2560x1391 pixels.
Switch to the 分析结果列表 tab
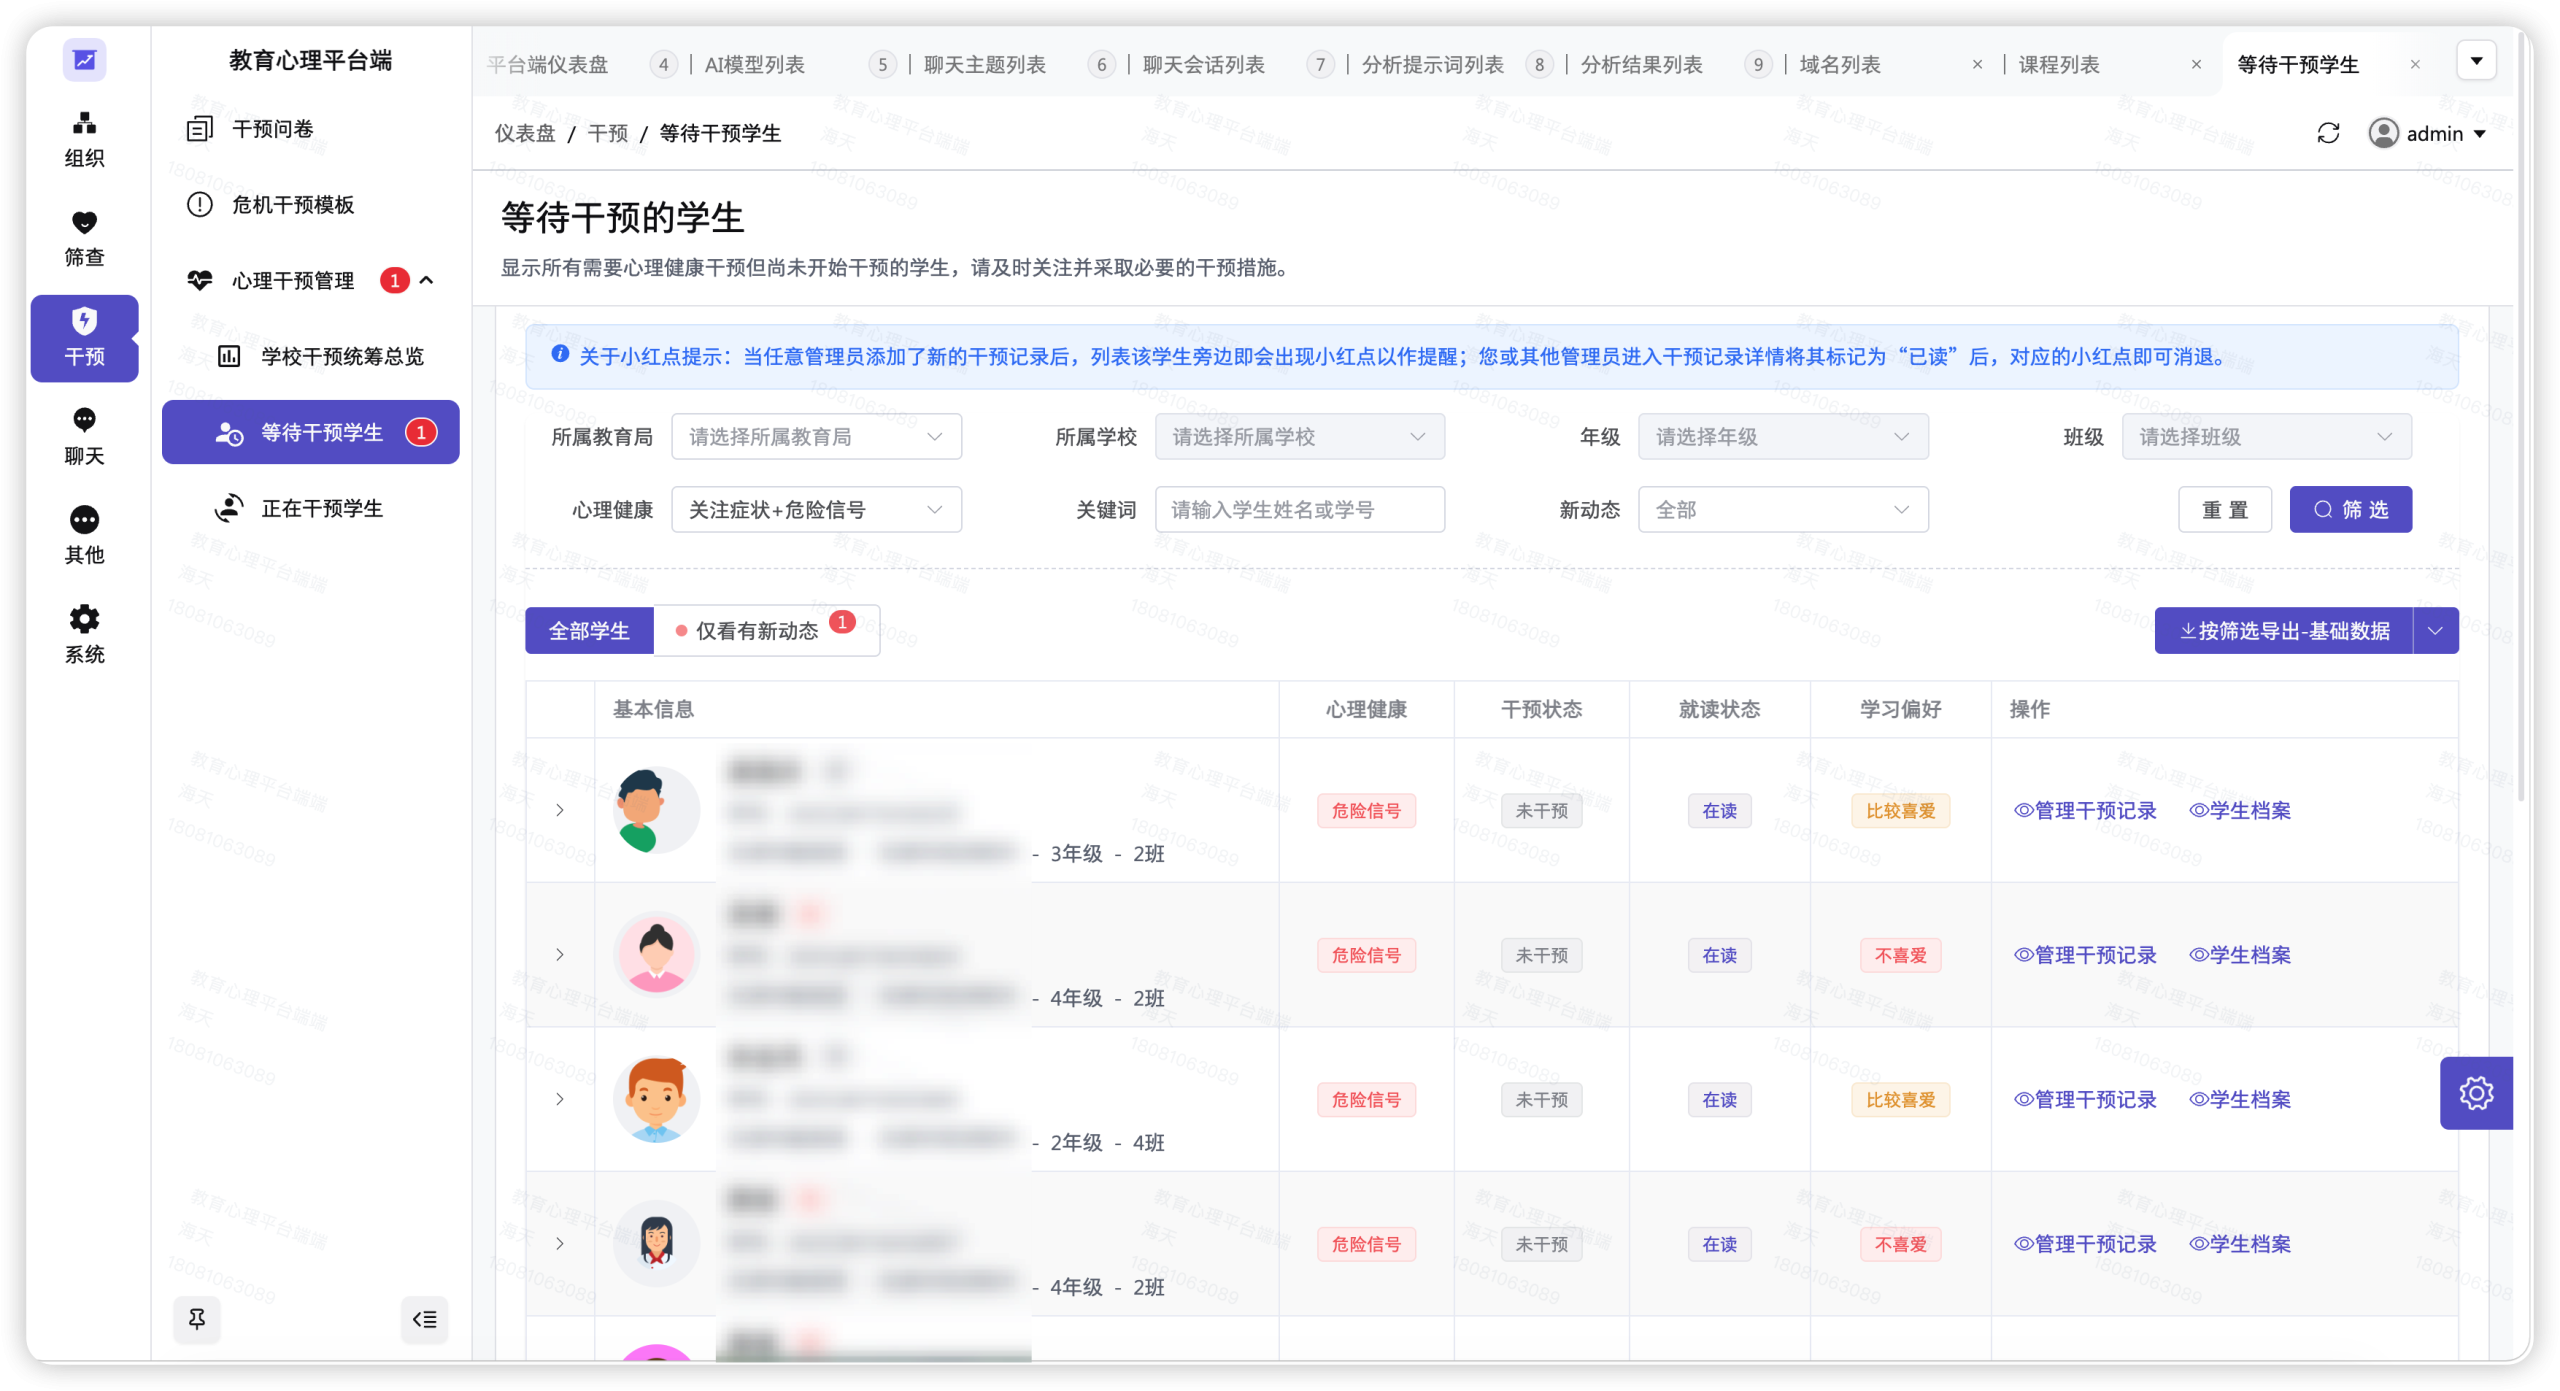[1641, 65]
